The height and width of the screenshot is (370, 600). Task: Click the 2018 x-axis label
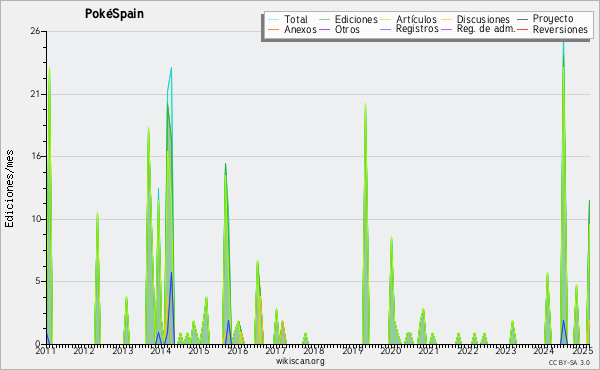tap(314, 351)
